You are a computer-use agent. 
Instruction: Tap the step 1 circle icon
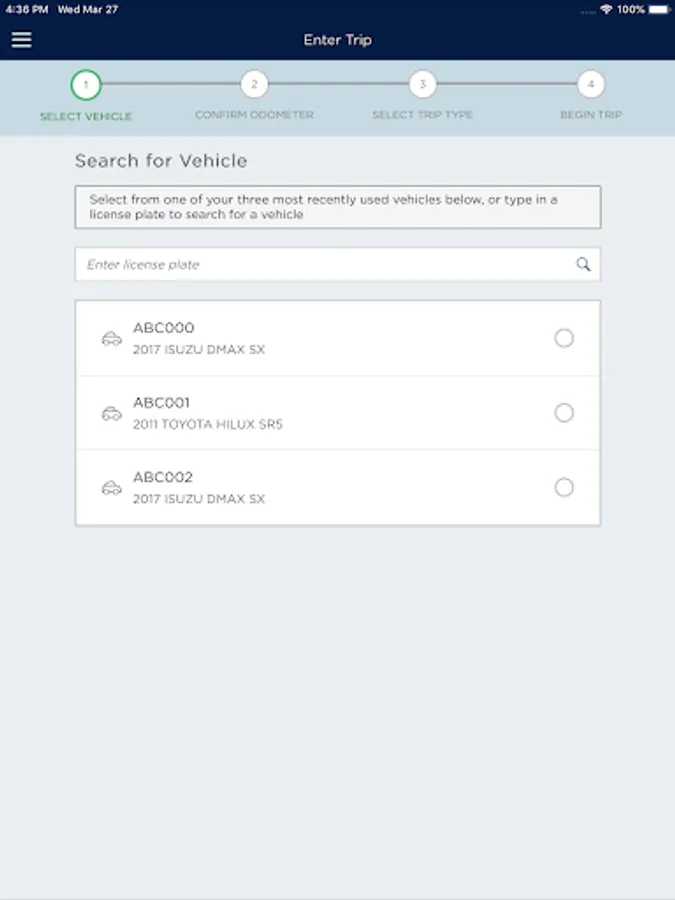click(x=86, y=85)
